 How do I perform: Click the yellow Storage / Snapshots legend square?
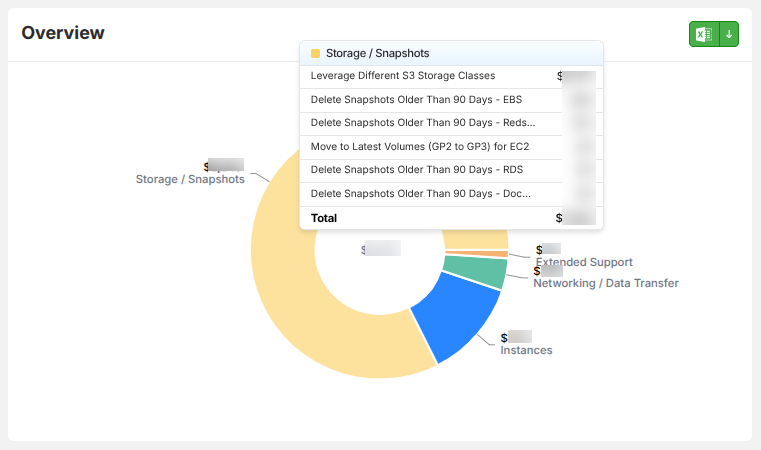(315, 53)
